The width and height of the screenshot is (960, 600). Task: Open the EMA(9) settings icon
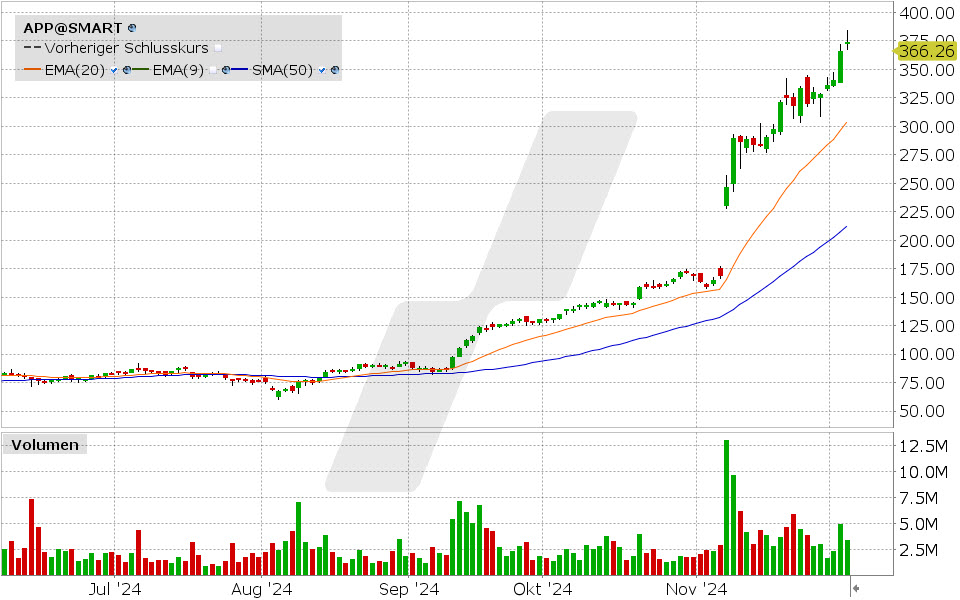pos(226,70)
